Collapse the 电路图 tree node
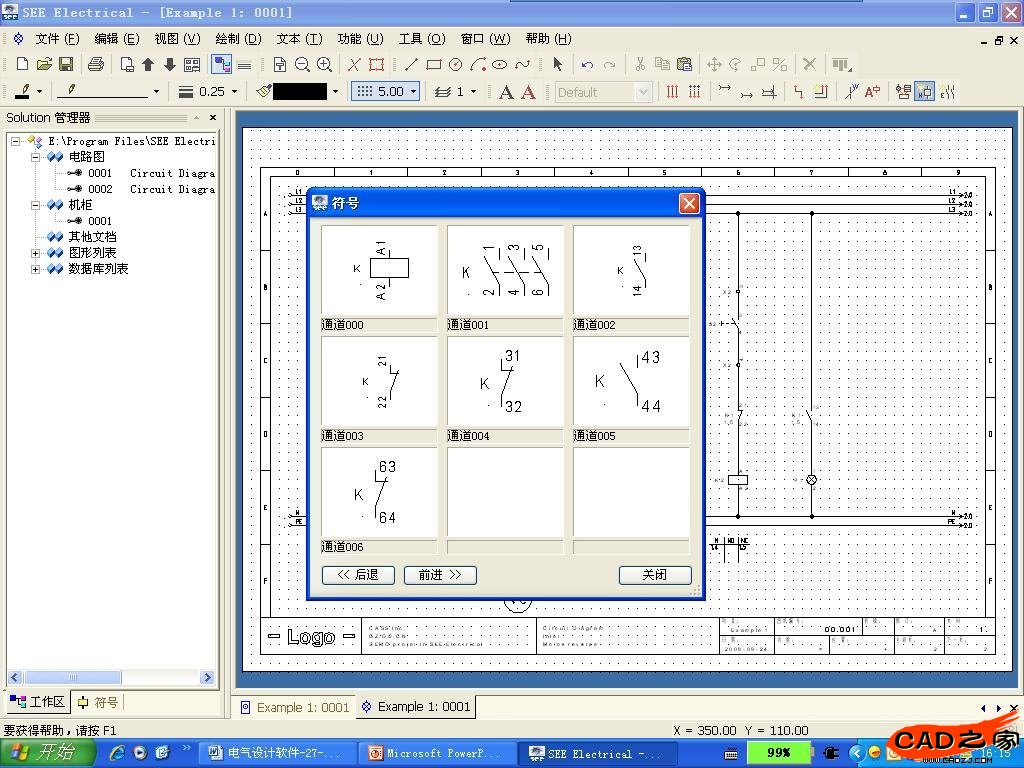 coord(36,157)
